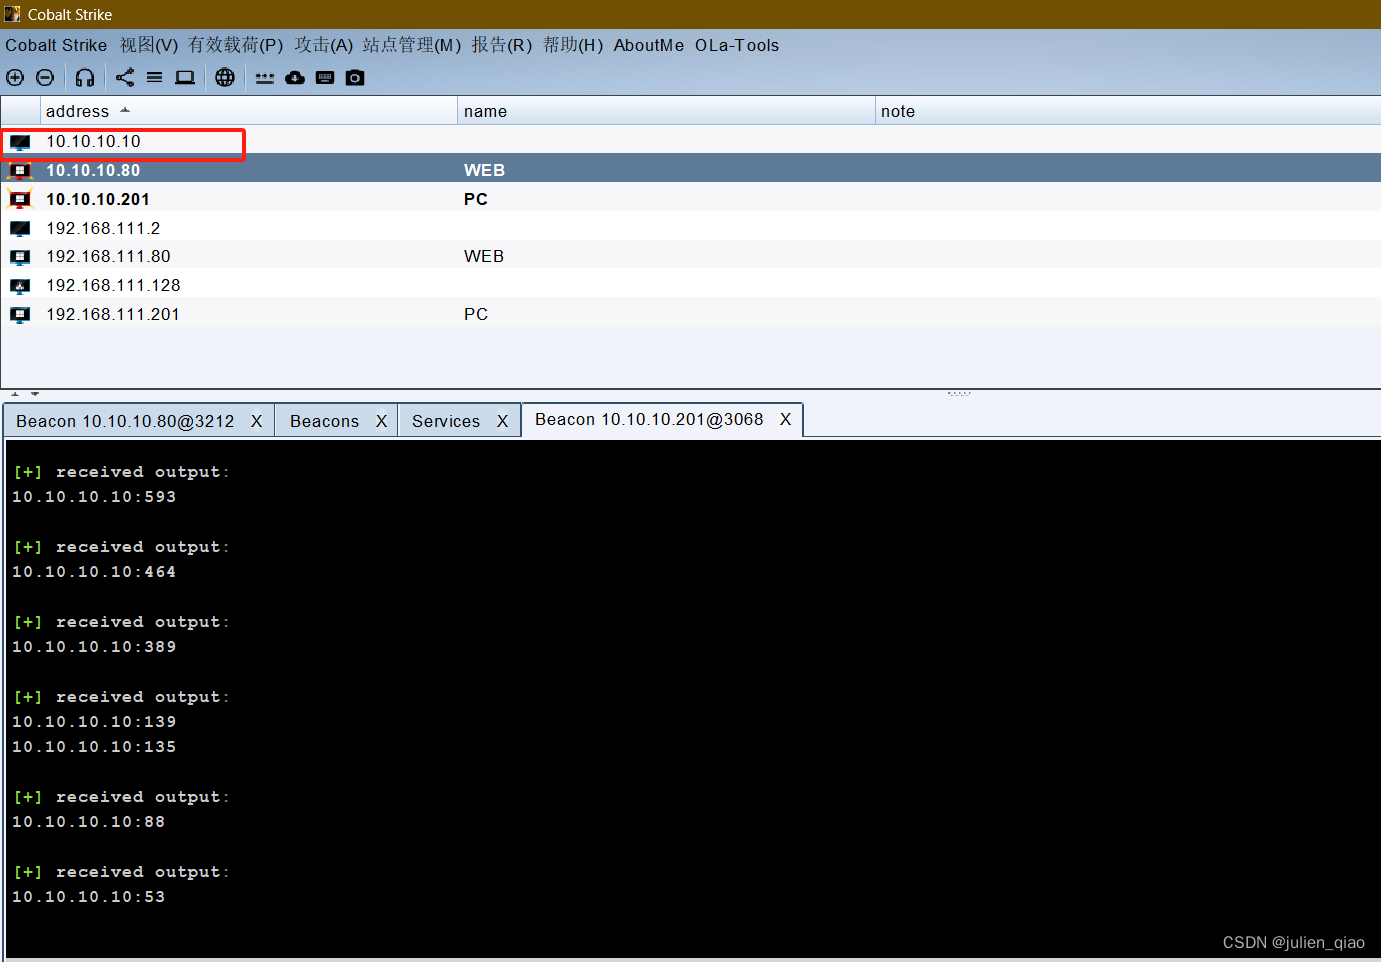
Task: Select the 10.10.10.201 address
Action: tap(98, 200)
